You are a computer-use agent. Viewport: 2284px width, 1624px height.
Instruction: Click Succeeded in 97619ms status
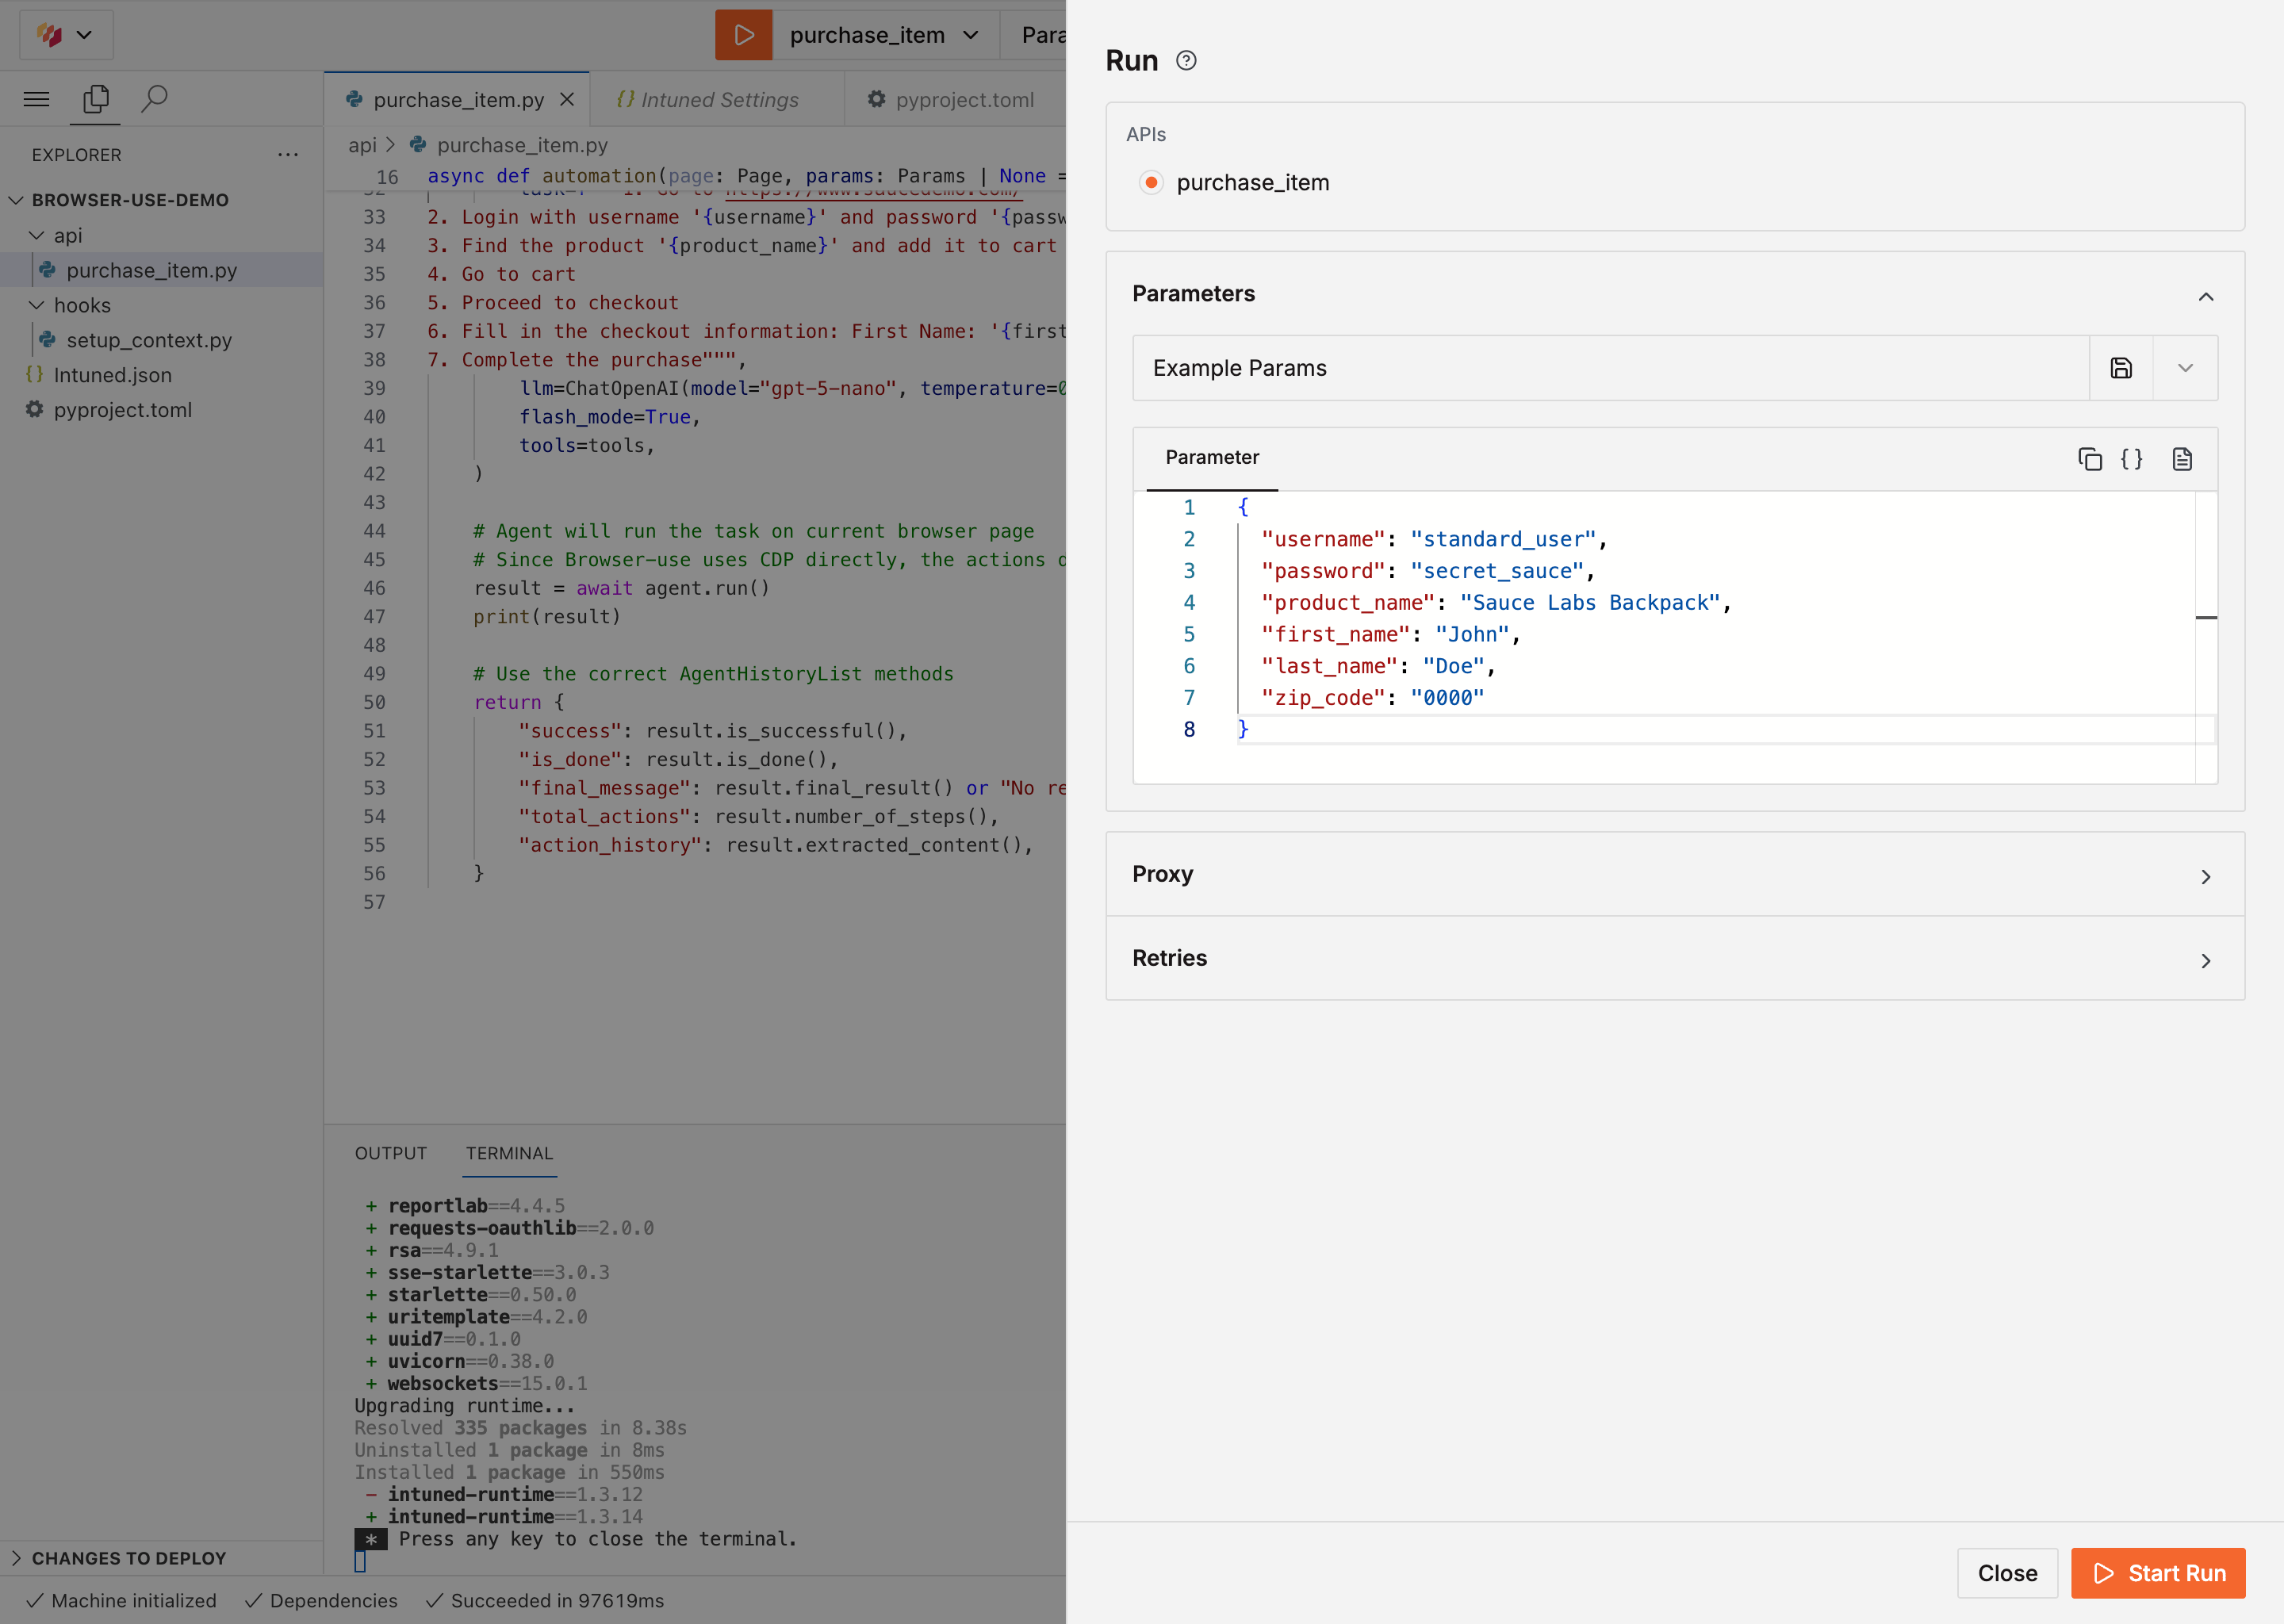pos(545,1601)
